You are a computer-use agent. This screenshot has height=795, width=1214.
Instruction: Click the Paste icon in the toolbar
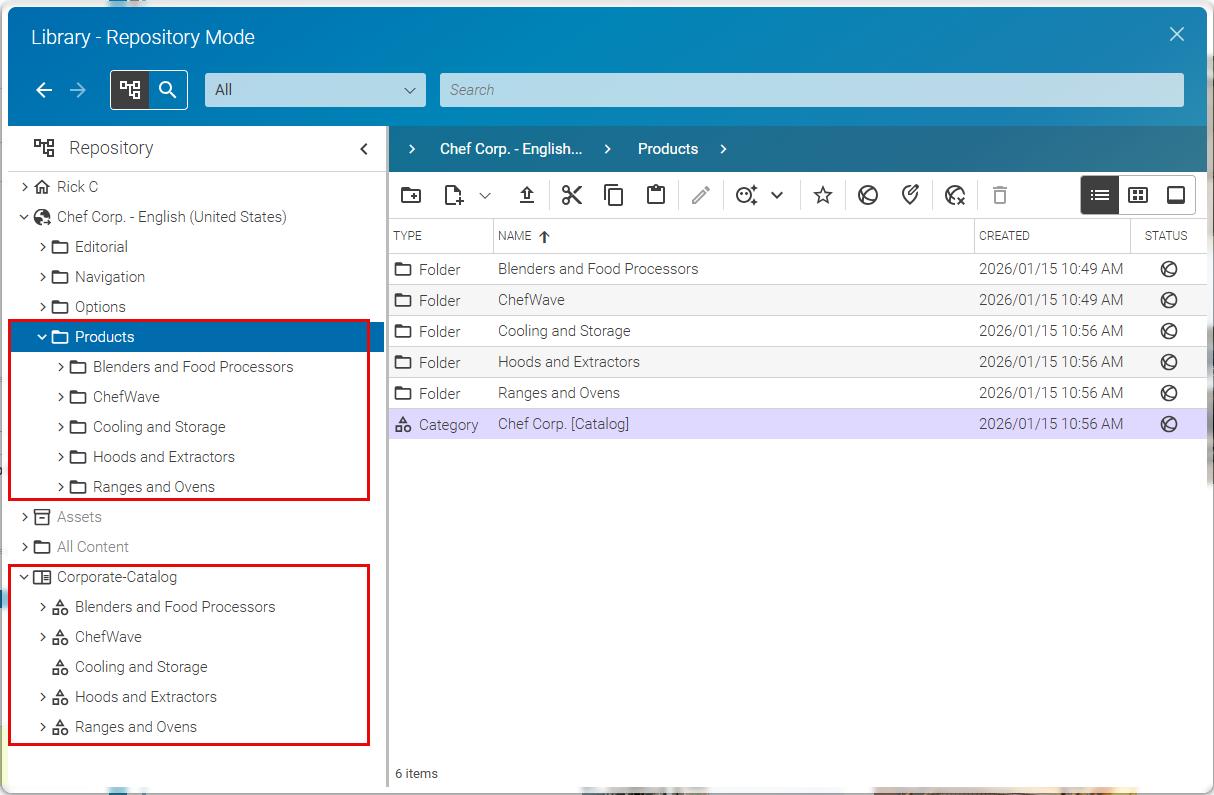pyautogui.click(x=656, y=195)
